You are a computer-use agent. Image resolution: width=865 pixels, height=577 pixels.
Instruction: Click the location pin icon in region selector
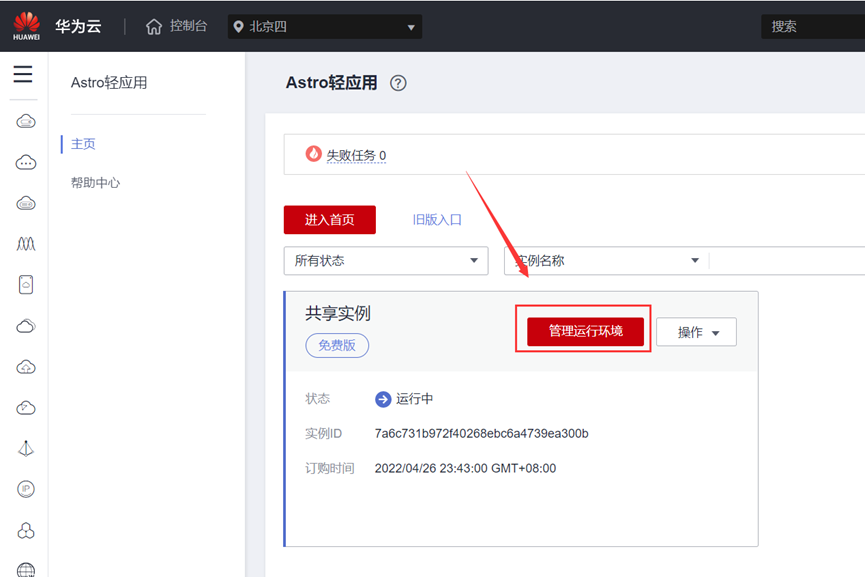coord(238,26)
